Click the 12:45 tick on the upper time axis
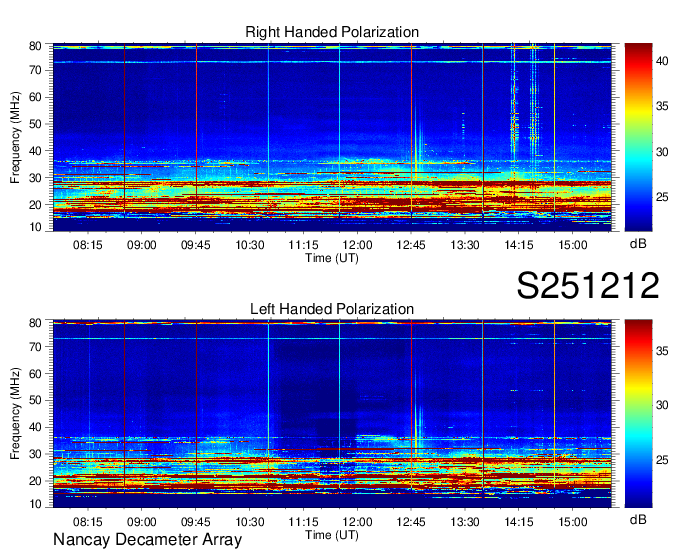The width and height of the screenshot is (680, 552). pos(411,244)
